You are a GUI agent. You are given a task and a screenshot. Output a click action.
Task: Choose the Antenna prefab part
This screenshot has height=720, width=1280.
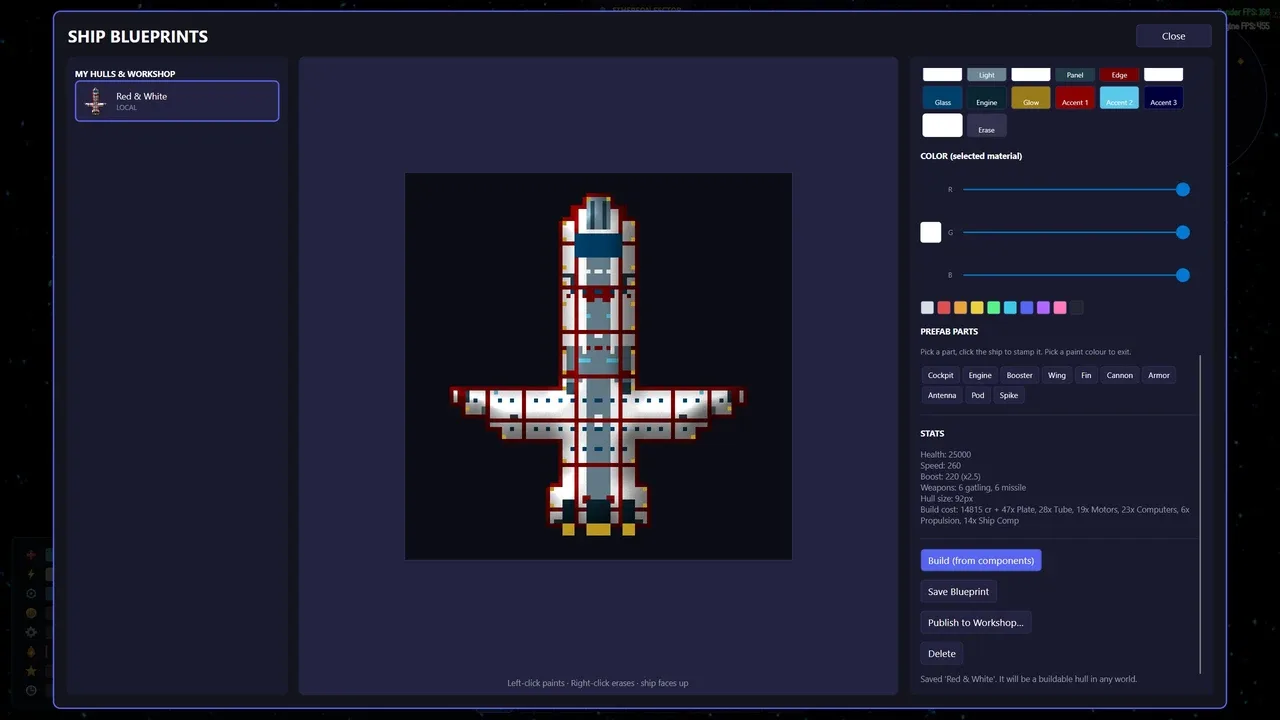(x=942, y=395)
